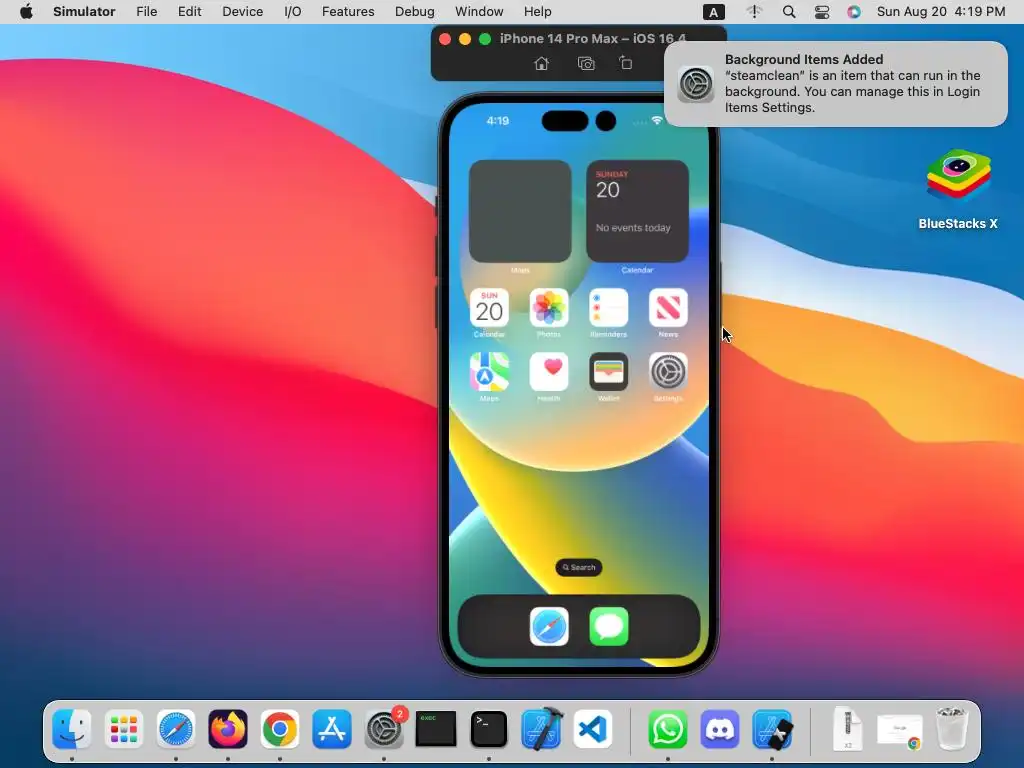Open the File menu
The width and height of the screenshot is (1024, 768).
pyautogui.click(x=146, y=12)
